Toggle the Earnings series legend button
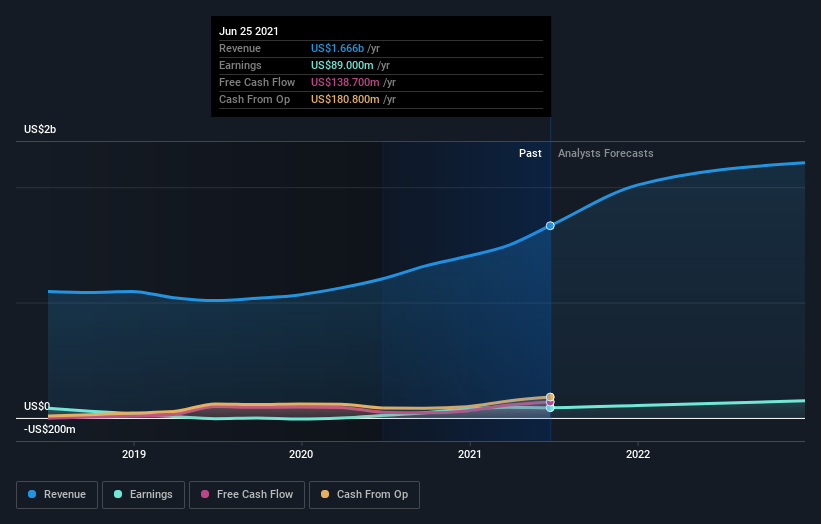821x524 pixels. click(x=143, y=495)
